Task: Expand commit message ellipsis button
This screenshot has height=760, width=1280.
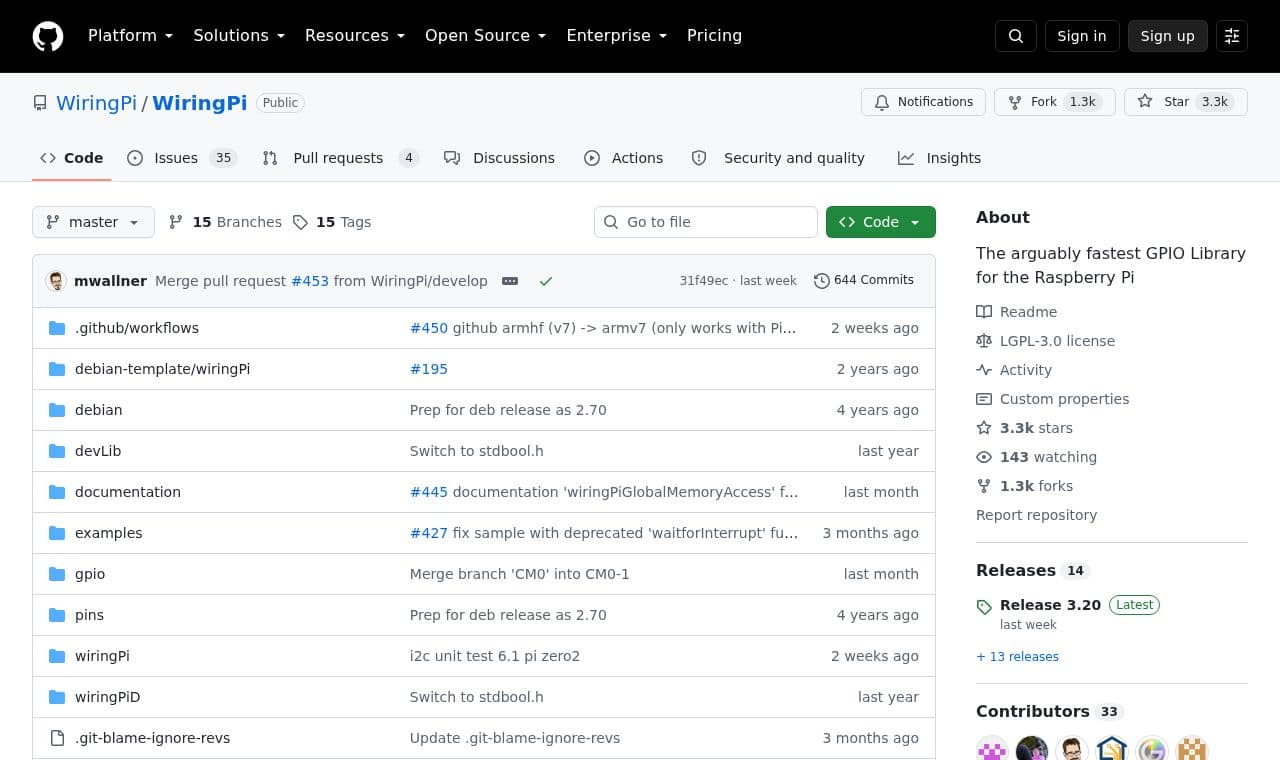Action: [x=510, y=281]
